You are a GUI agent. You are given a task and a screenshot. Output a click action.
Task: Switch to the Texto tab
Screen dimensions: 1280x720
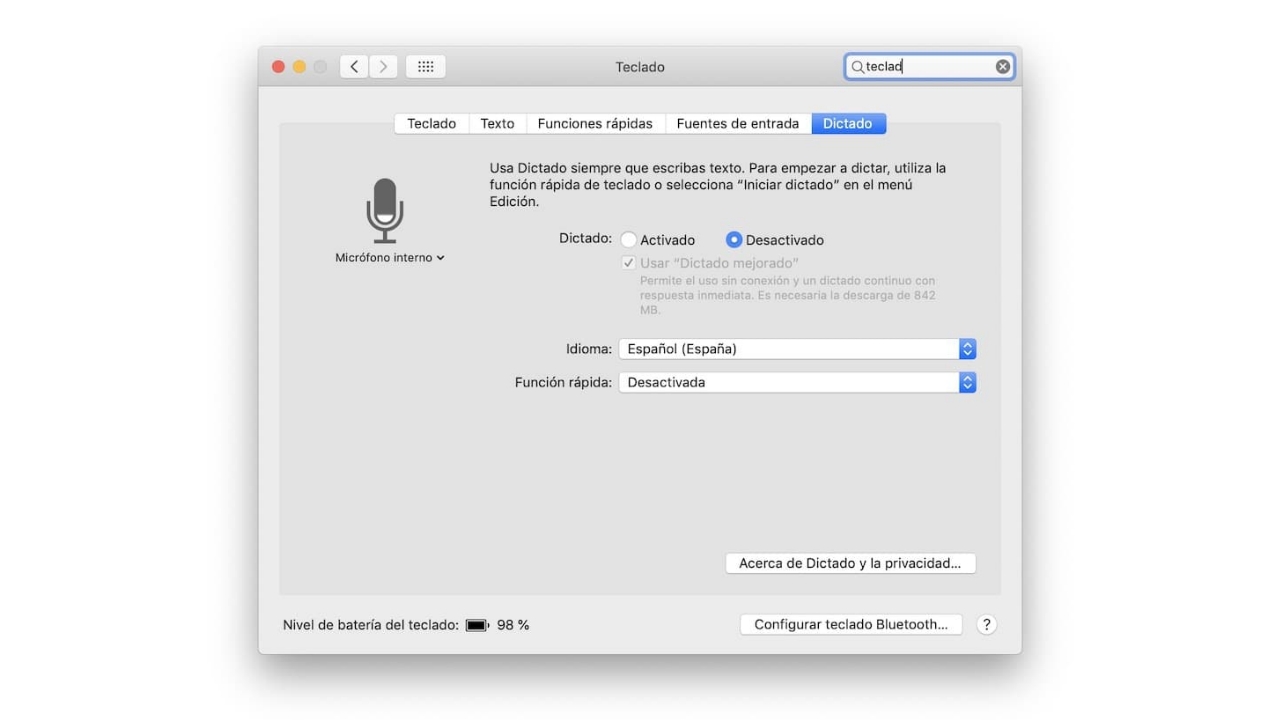tap(497, 124)
